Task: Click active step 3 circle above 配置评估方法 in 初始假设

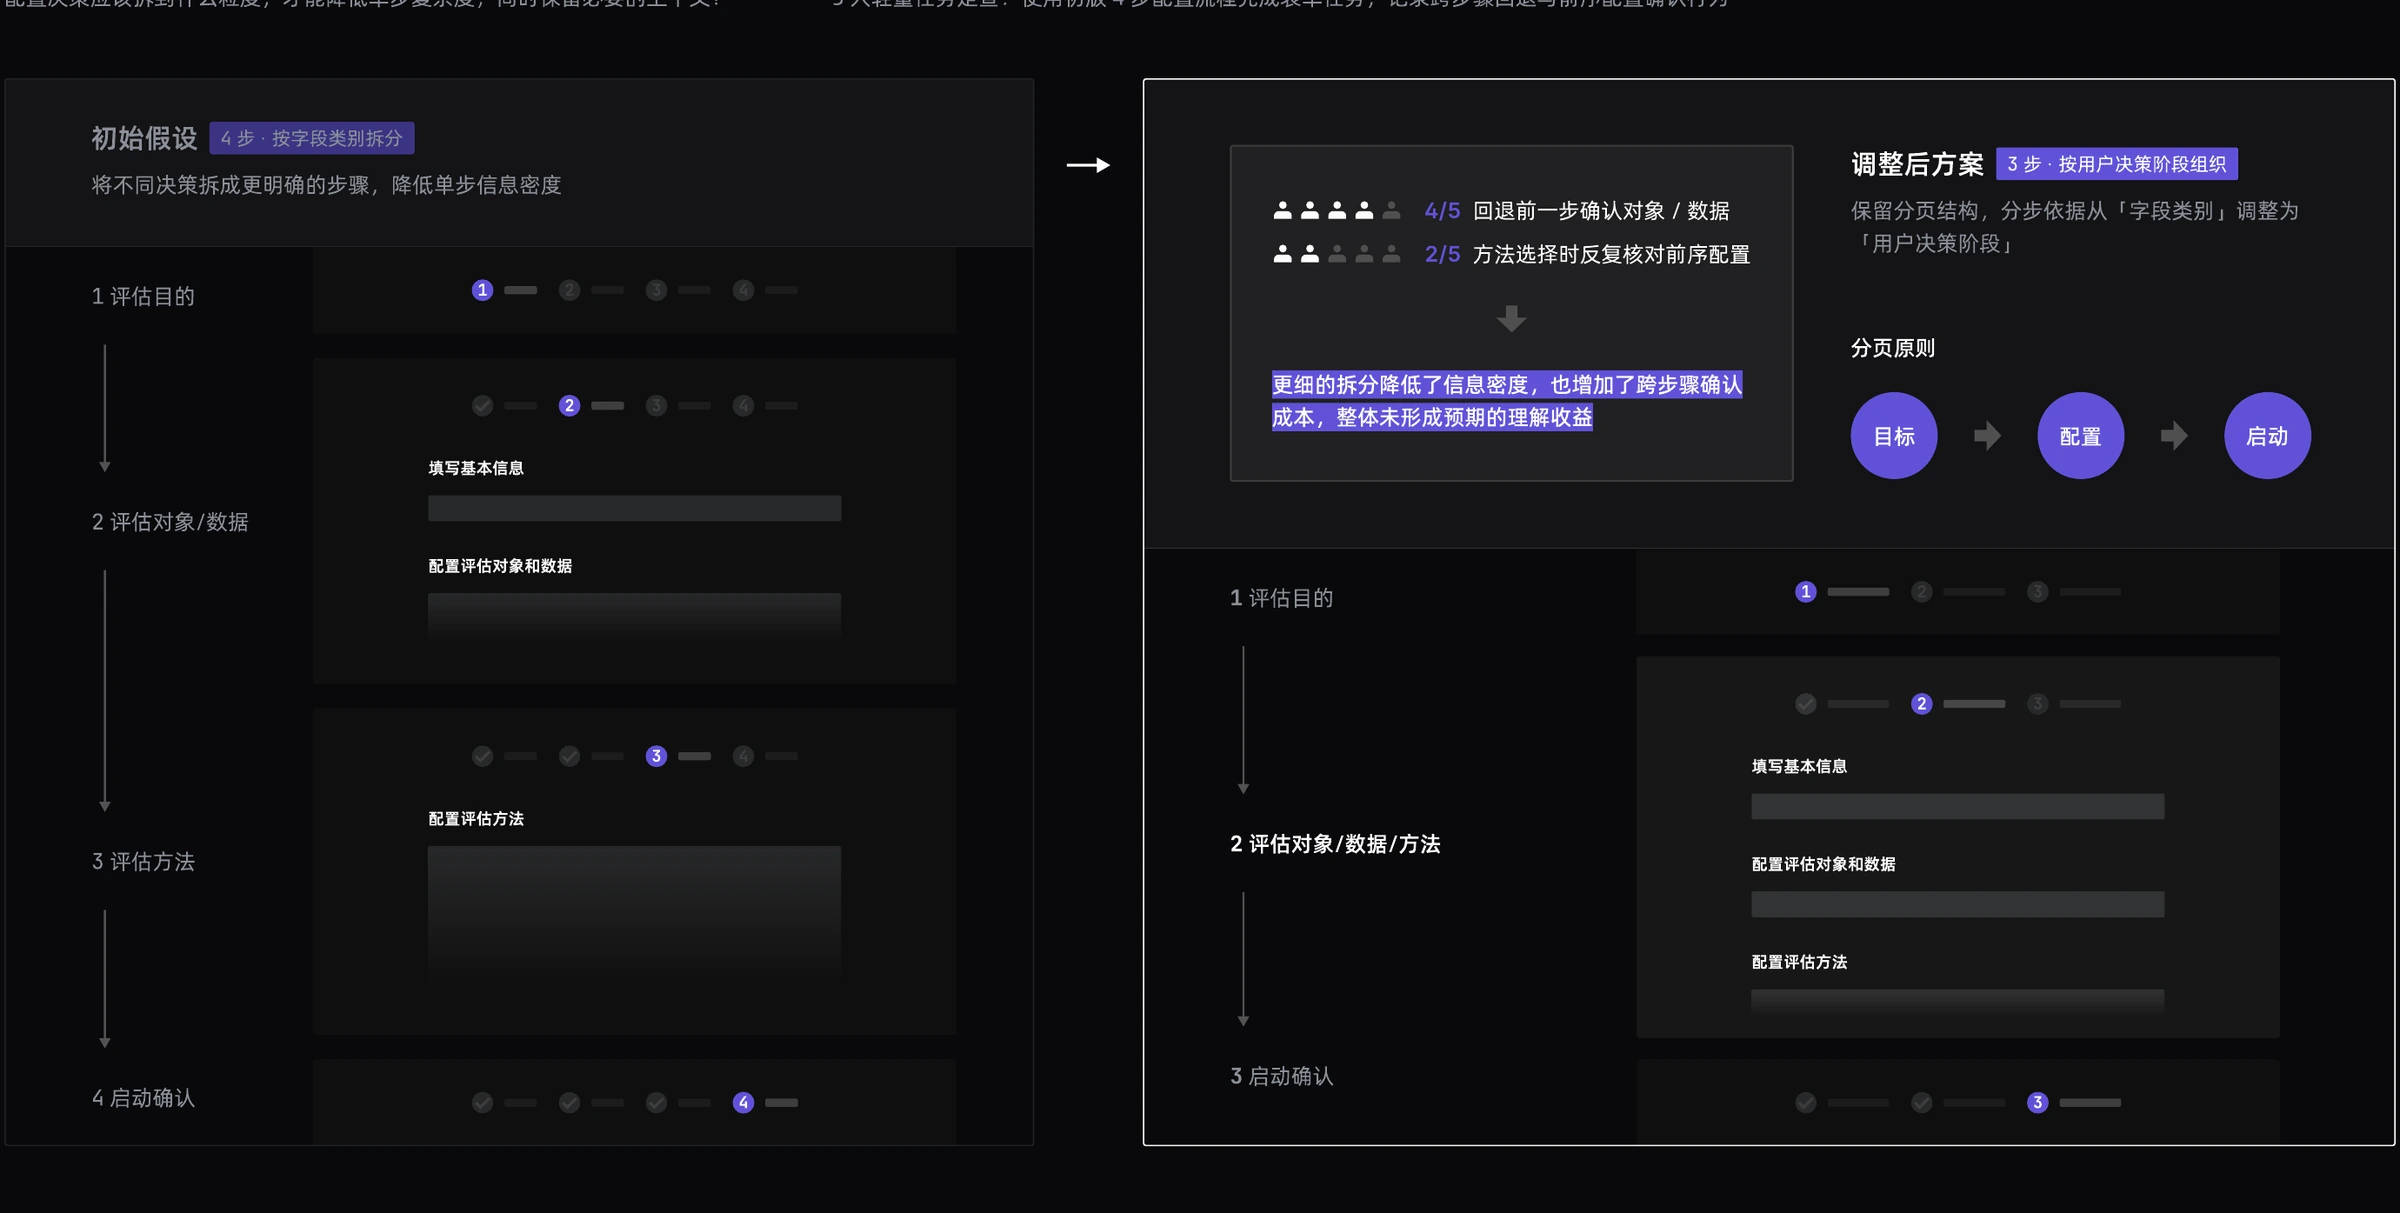Action: pyautogui.click(x=656, y=756)
